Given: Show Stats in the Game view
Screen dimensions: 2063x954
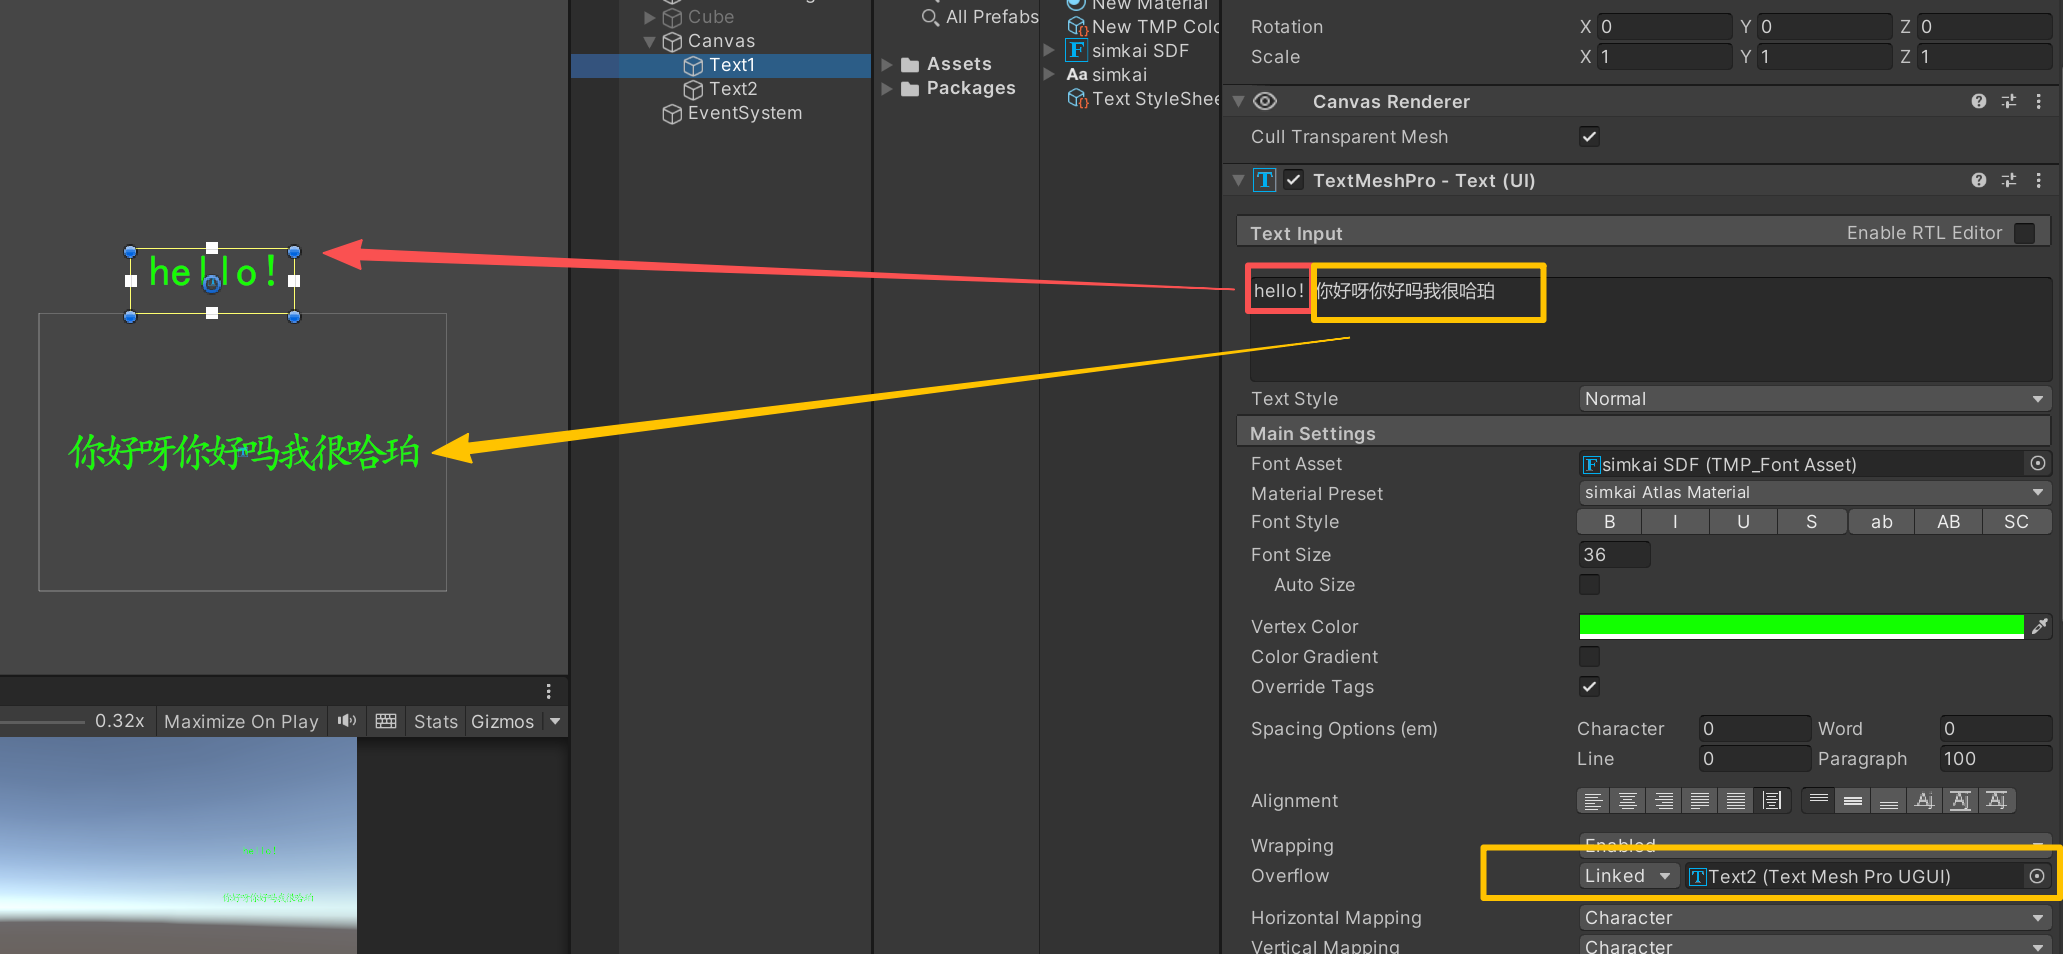Looking at the screenshot, I should click(435, 721).
